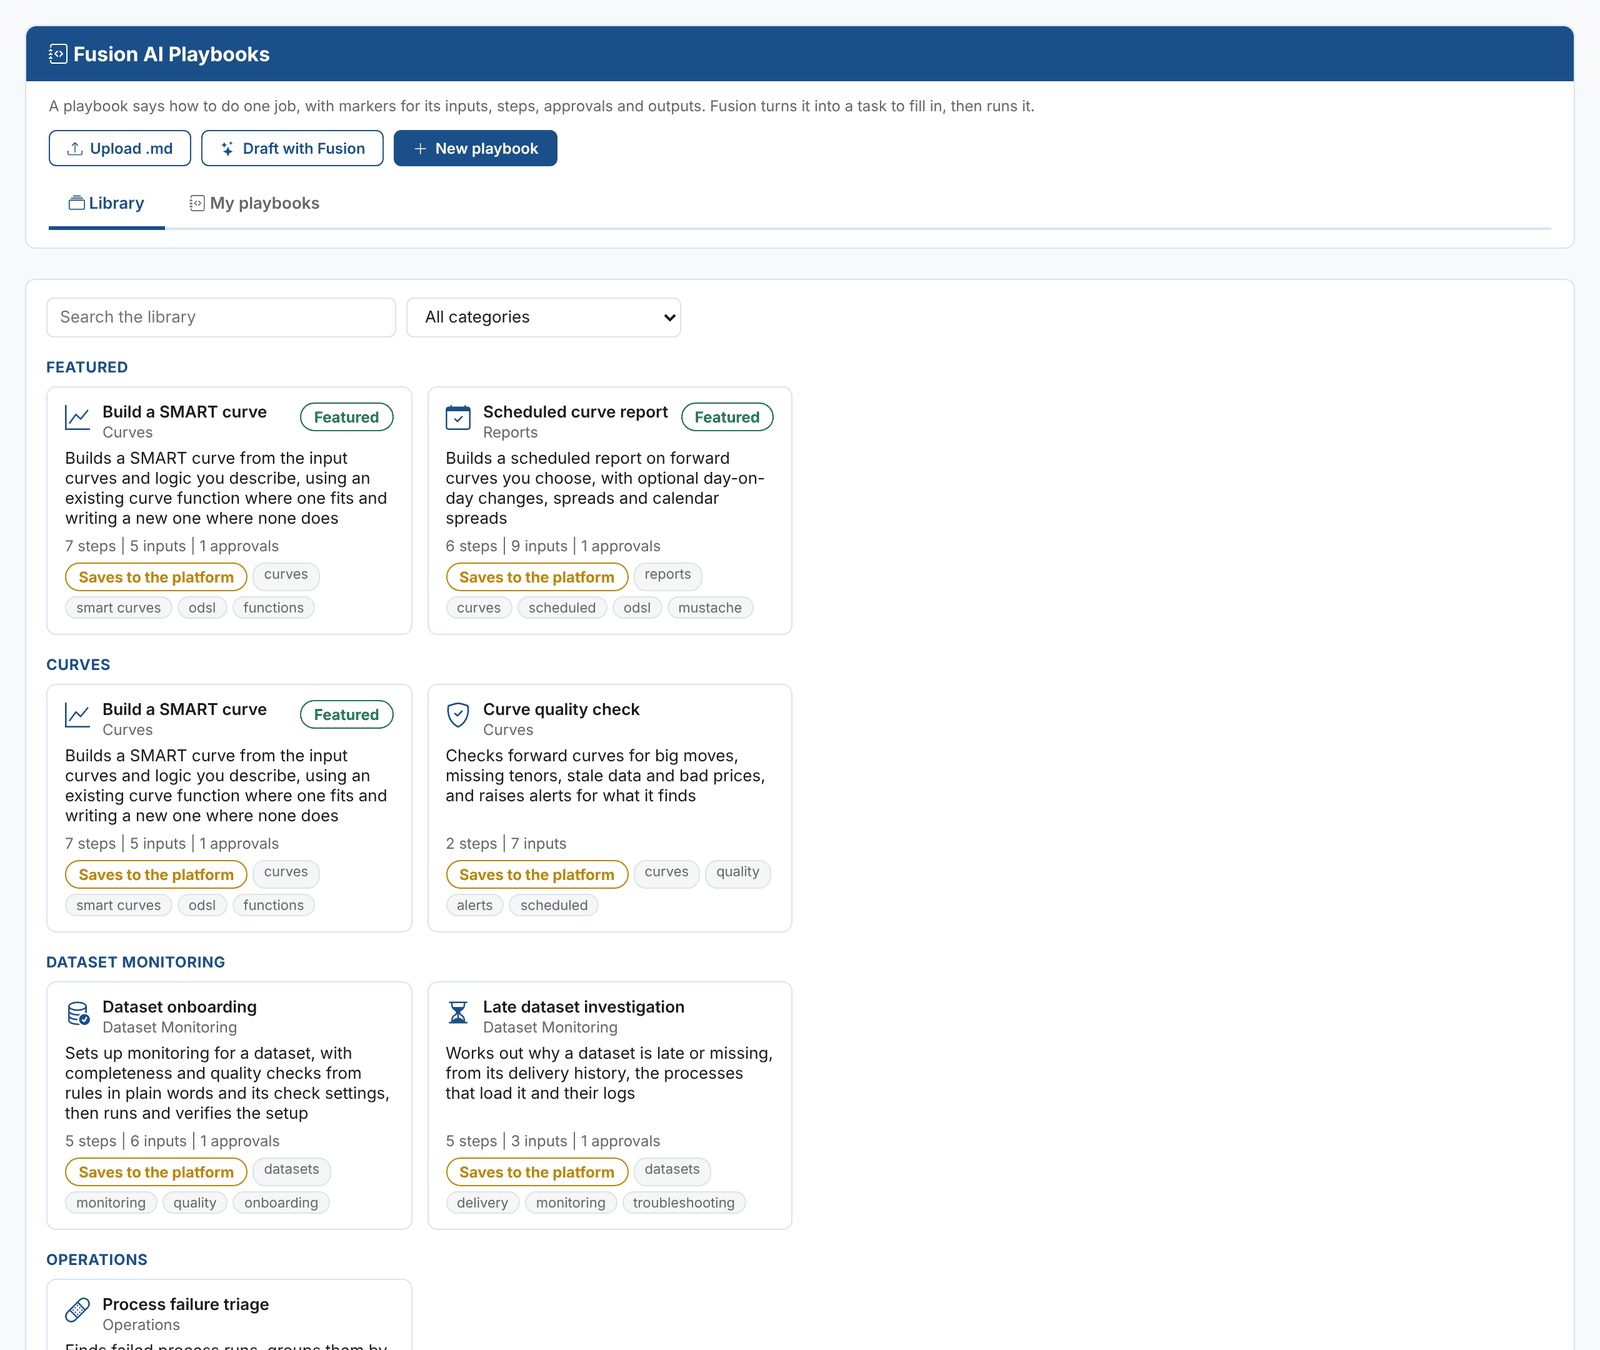The width and height of the screenshot is (1600, 1350).
Task: Click the calendar icon on Scheduled curve report
Action: [x=458, y=417]
